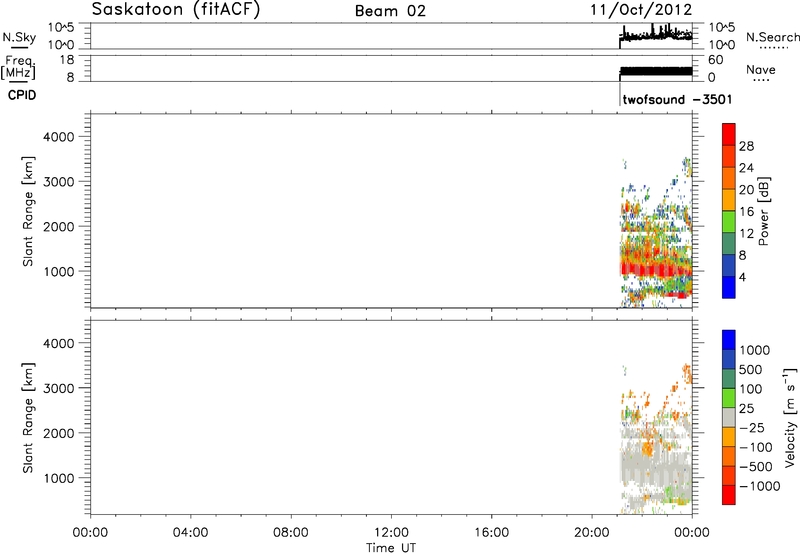The image size is (800, 554).
Task: Click '4000' tick on power panel axis
Action: tap(58, 137)
